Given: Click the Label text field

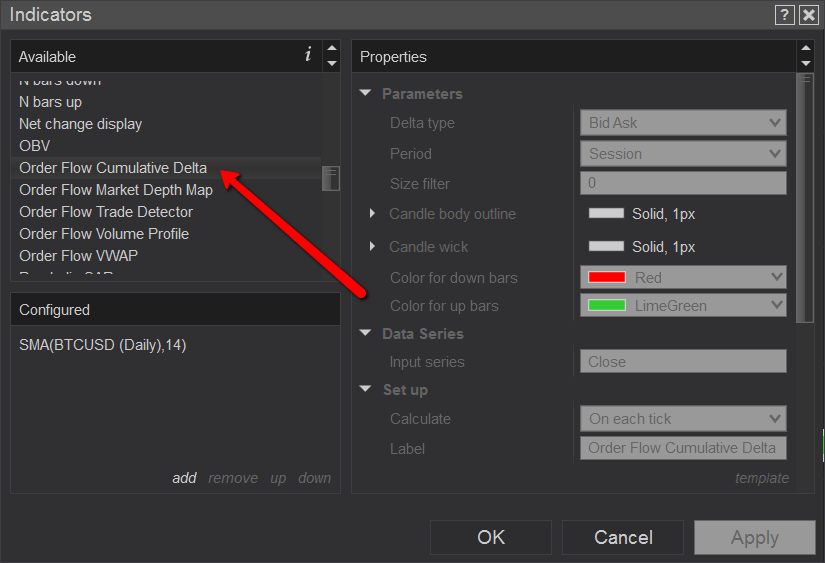Looking at the screenshot, I should click(683, 448).
